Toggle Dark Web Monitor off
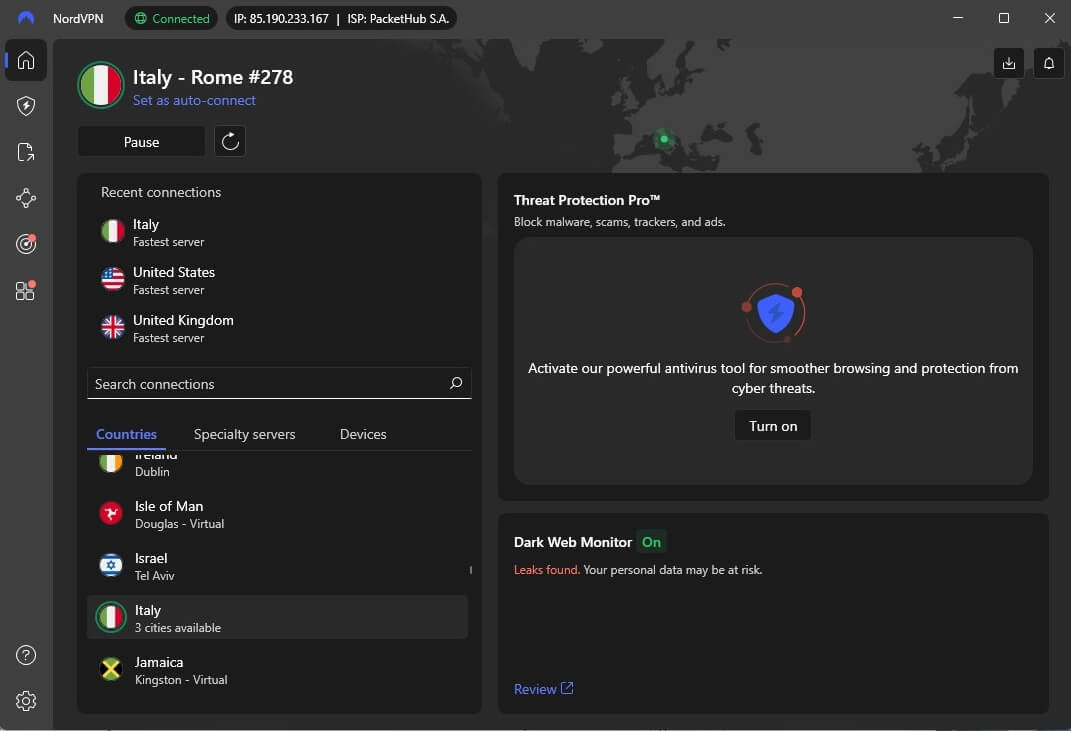 pyautogui.click(x=651, y=541)
